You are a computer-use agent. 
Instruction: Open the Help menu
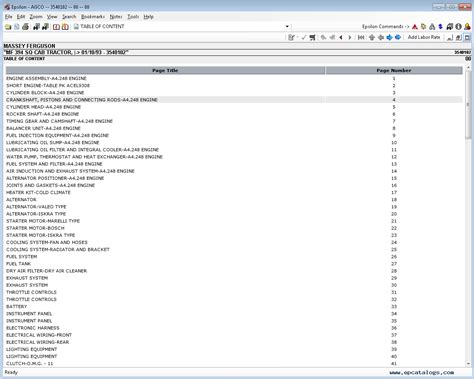pos(148,17)
